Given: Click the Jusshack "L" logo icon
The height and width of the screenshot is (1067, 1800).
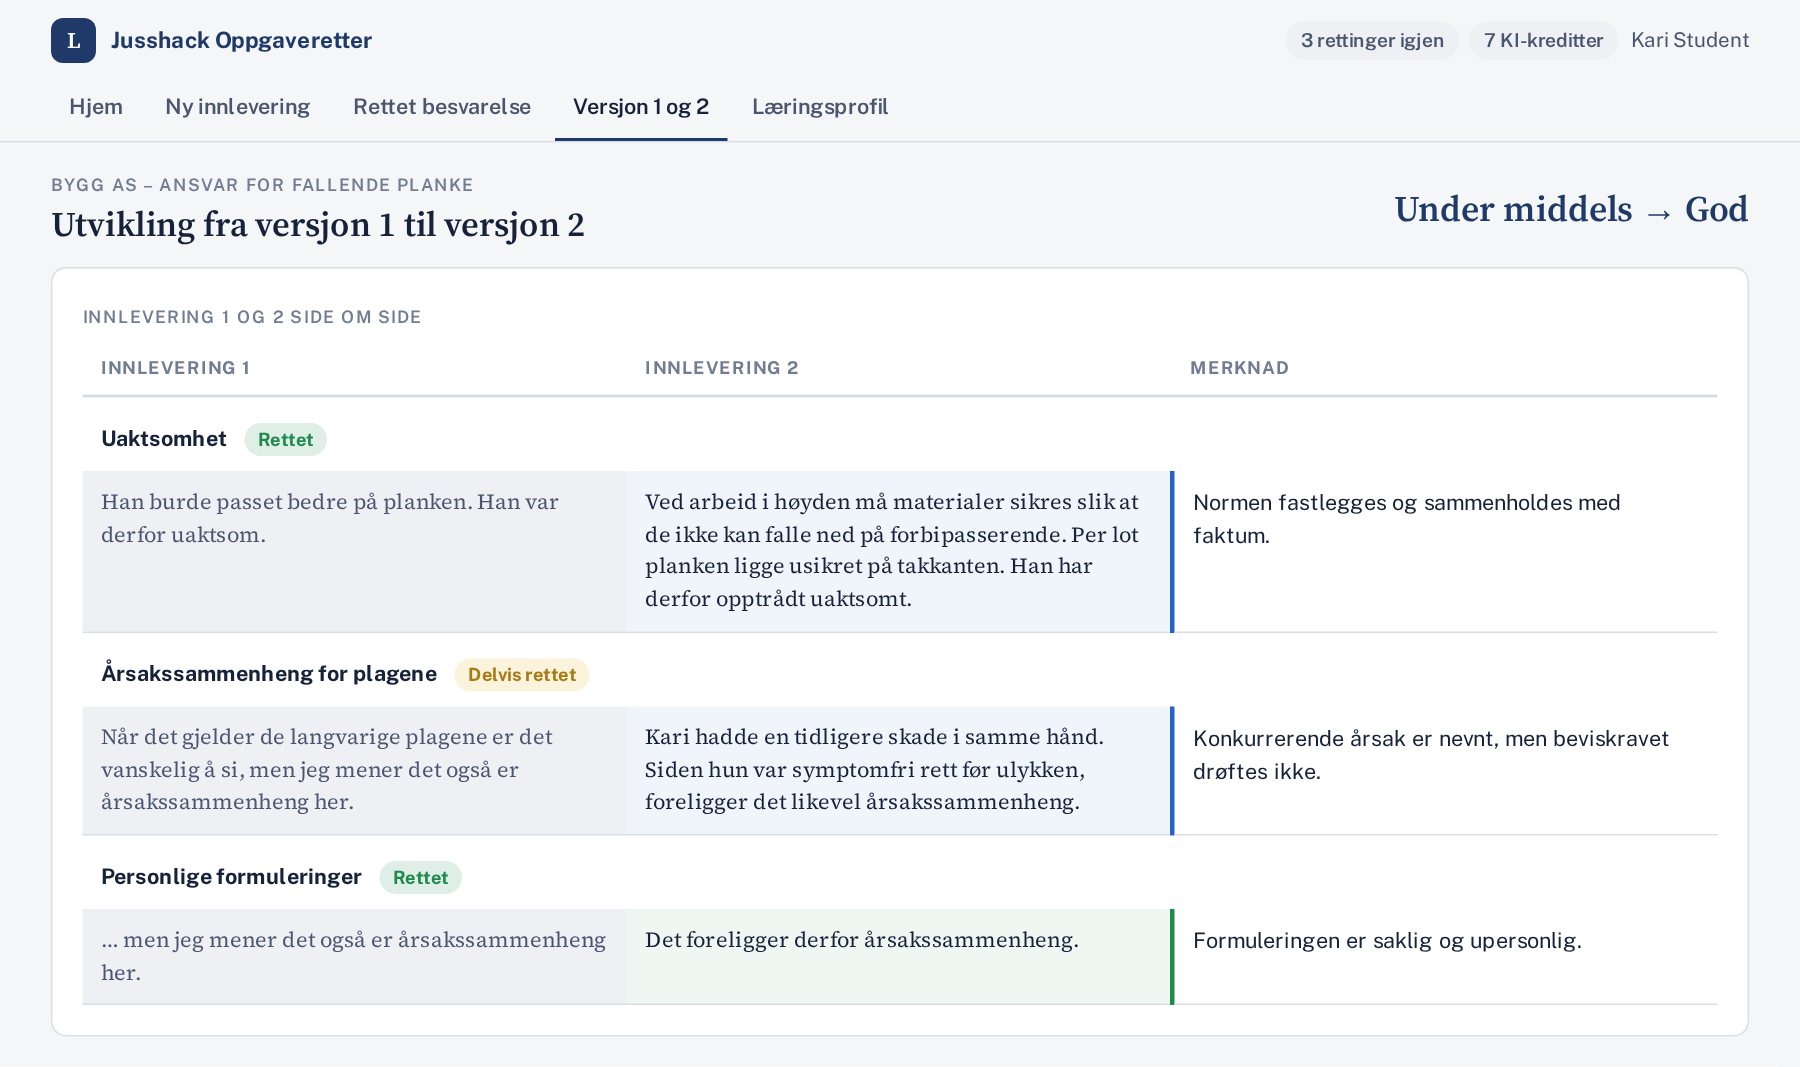Looking at the screenshot, I should click(73, 41).
